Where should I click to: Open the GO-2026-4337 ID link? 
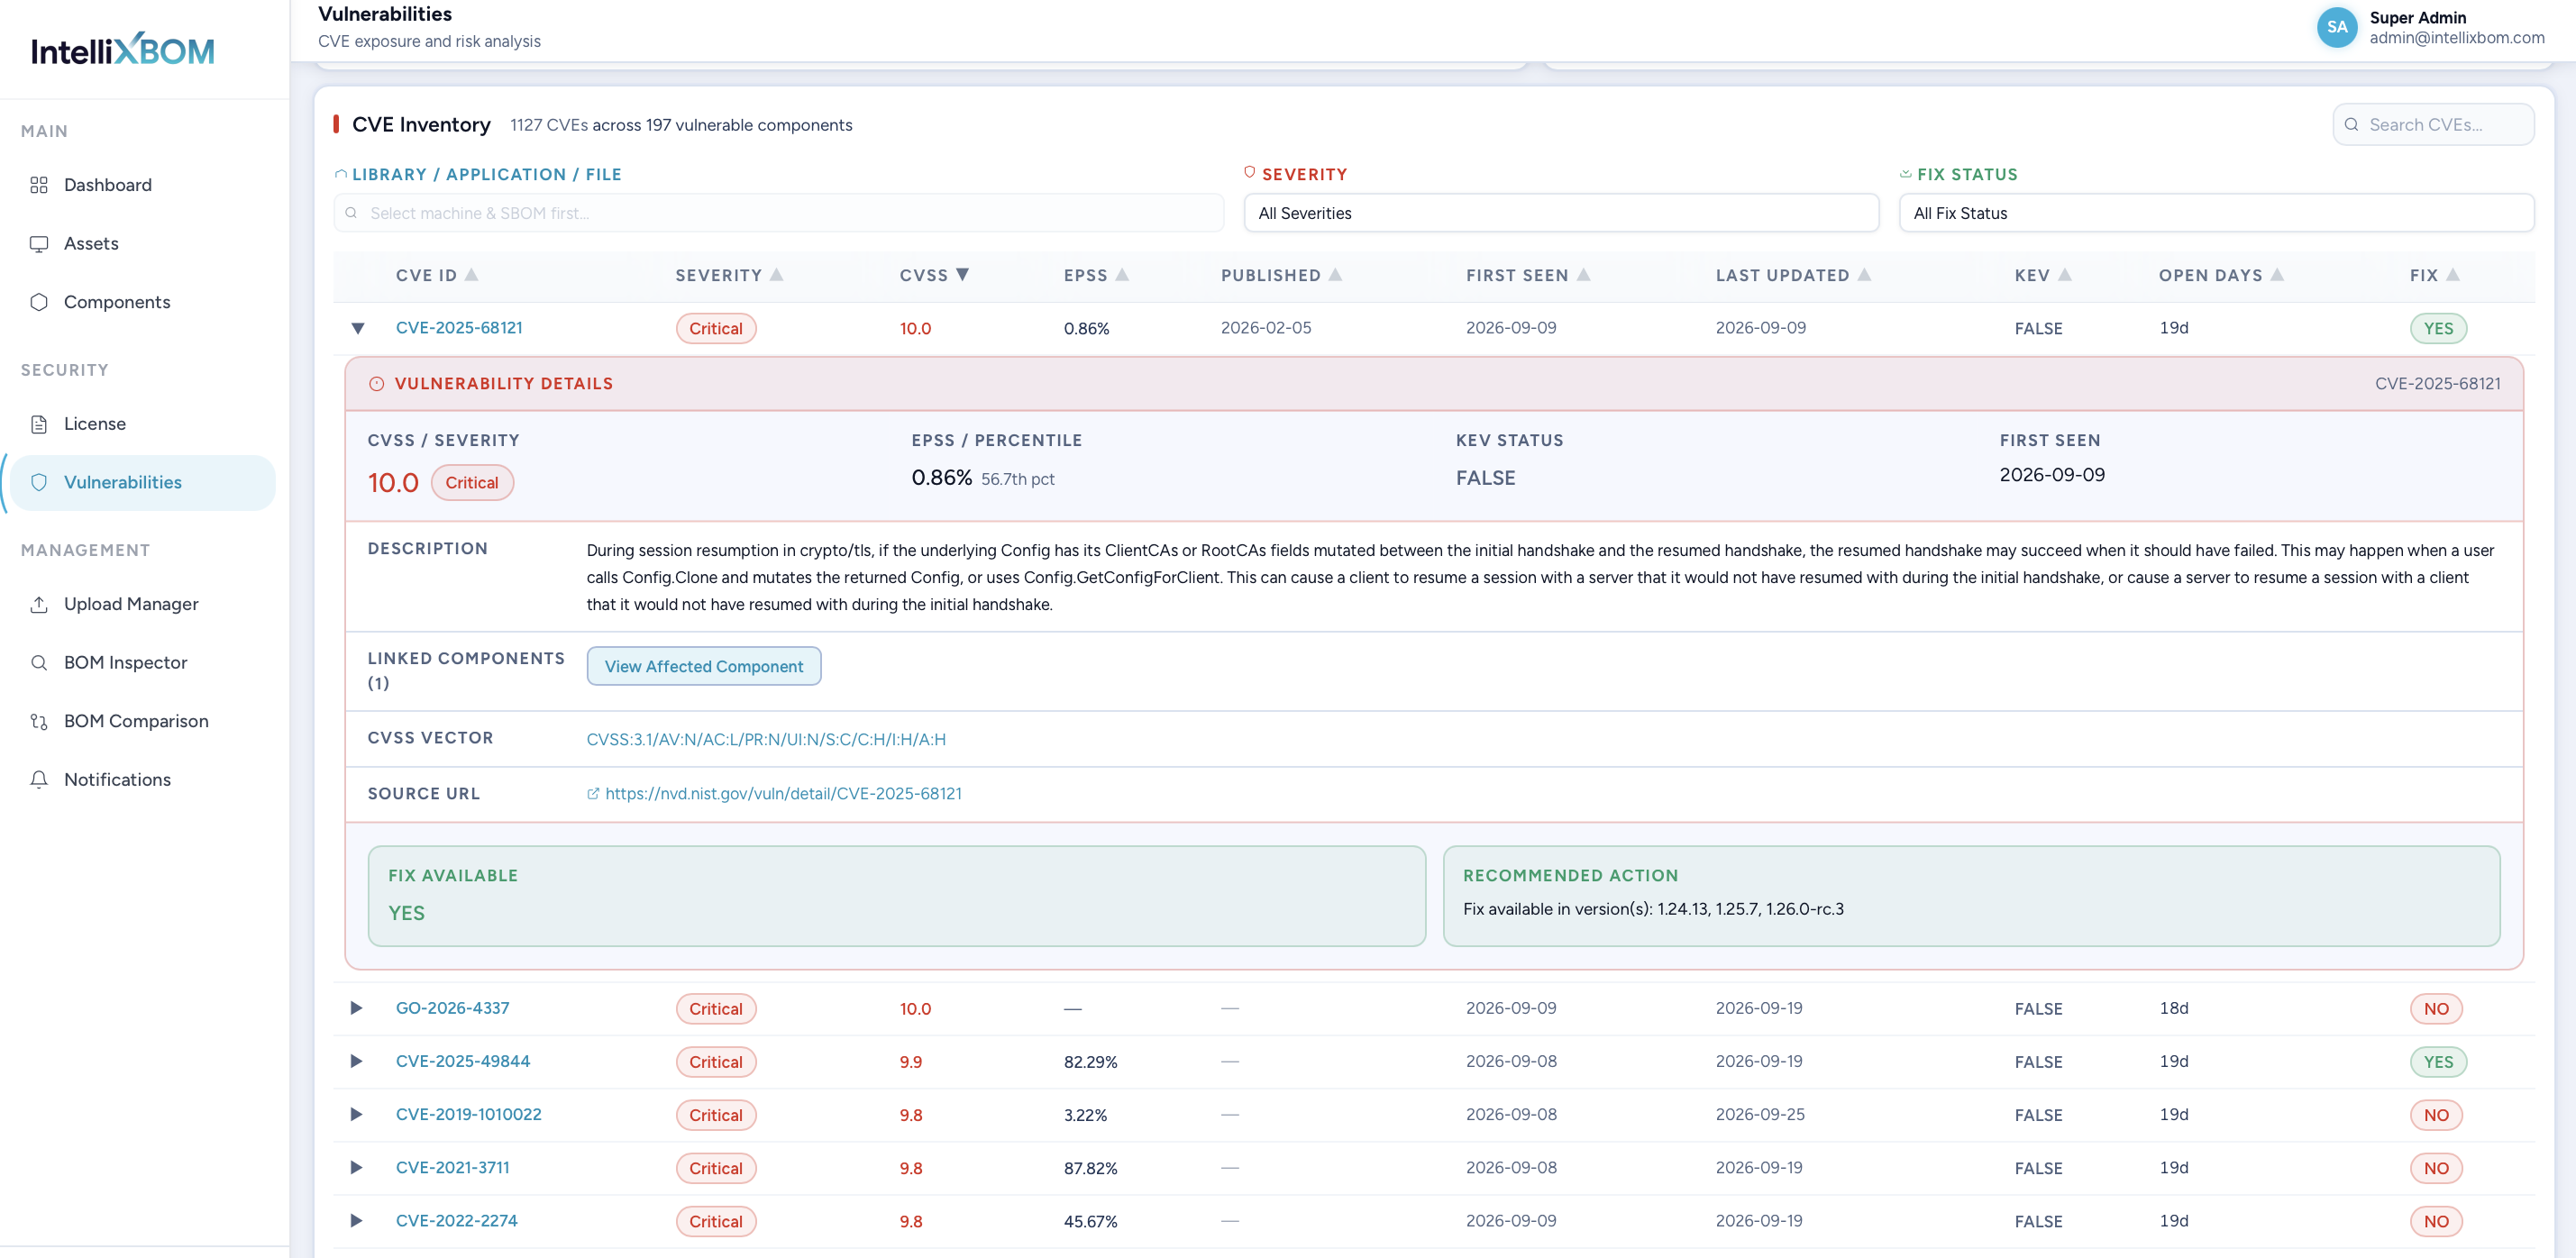[x=452, y=1008]
